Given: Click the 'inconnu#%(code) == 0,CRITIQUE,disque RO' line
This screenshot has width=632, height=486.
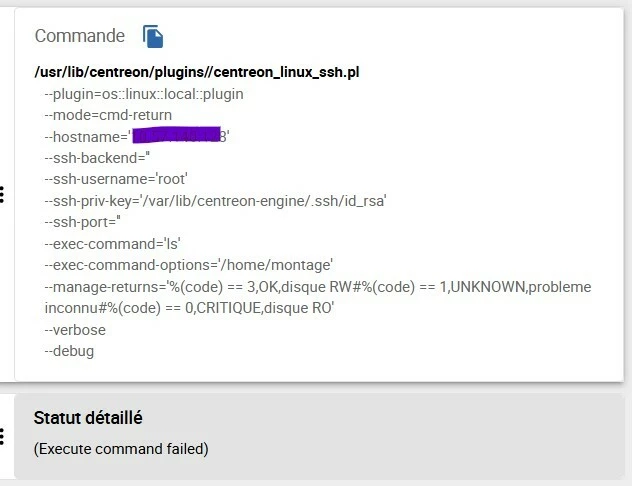Looking at the screenshot, I should click(189, 308).
